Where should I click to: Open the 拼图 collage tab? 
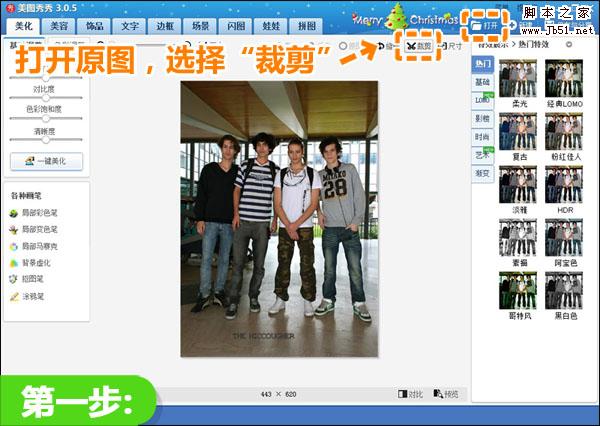[307, 26]
